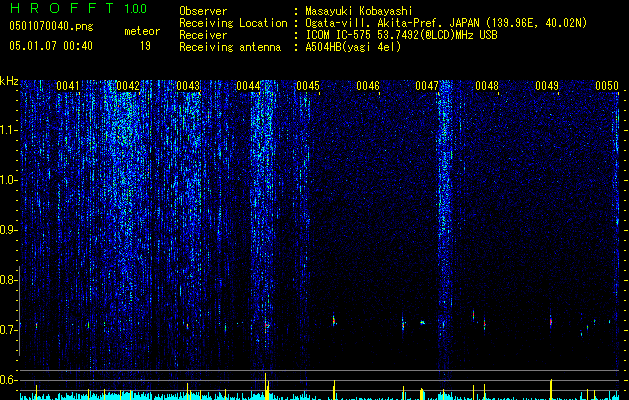The height and width of the screenshot is (400, 629).
Task: Click the meteor count value 19
Action: point(145,46)
